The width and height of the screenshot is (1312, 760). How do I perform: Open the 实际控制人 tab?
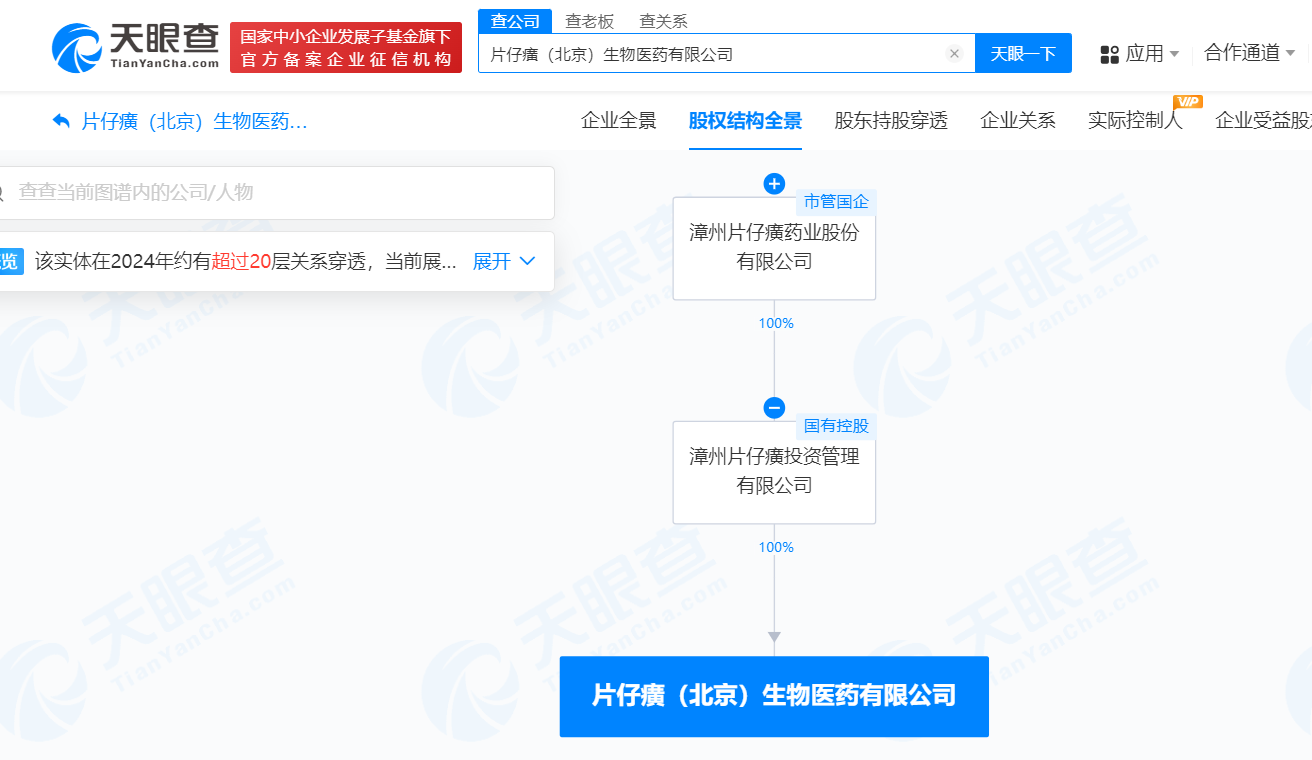tap(1135, 121)
